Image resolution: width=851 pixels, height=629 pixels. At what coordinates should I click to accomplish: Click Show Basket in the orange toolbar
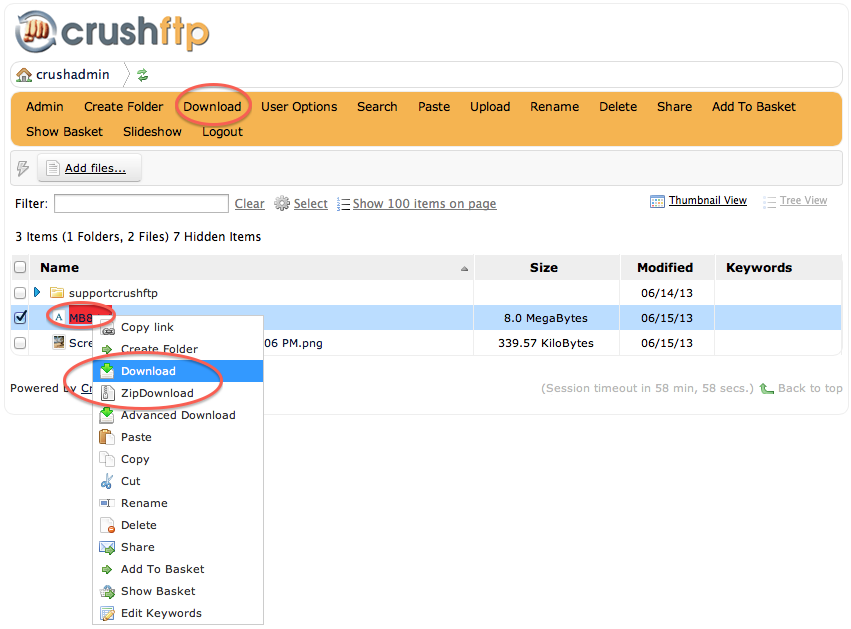(65, 132)
